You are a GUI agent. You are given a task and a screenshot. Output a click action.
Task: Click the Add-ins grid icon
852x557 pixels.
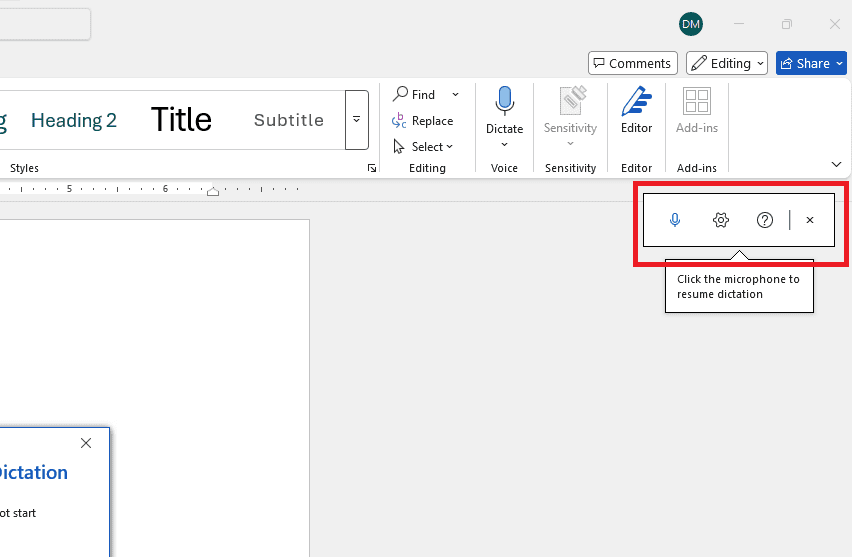coord(697,101)
